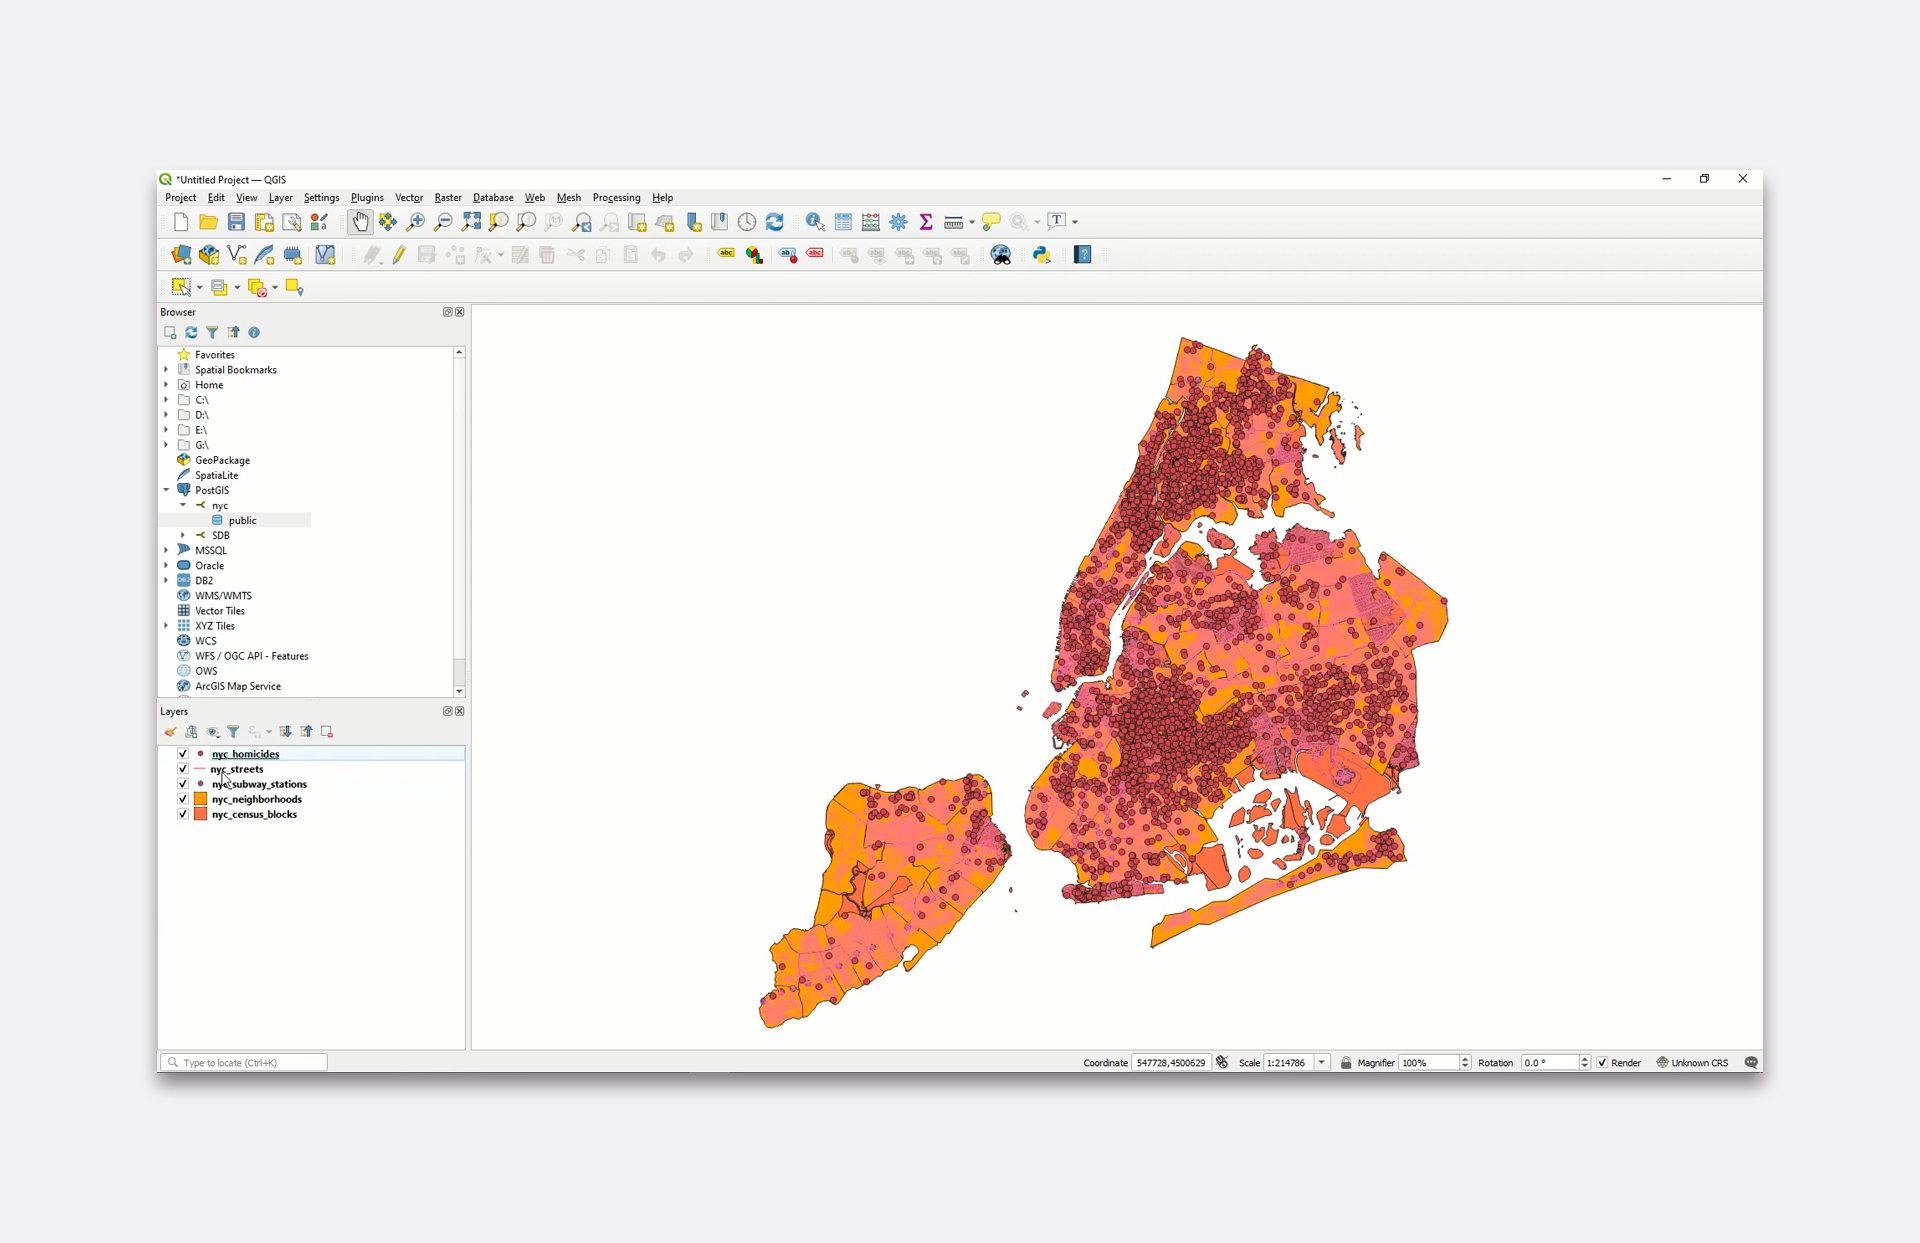Hide the nyc_census_blocks layer
This screenshot has height=1243, width=1920.
(x=183, y=814)
